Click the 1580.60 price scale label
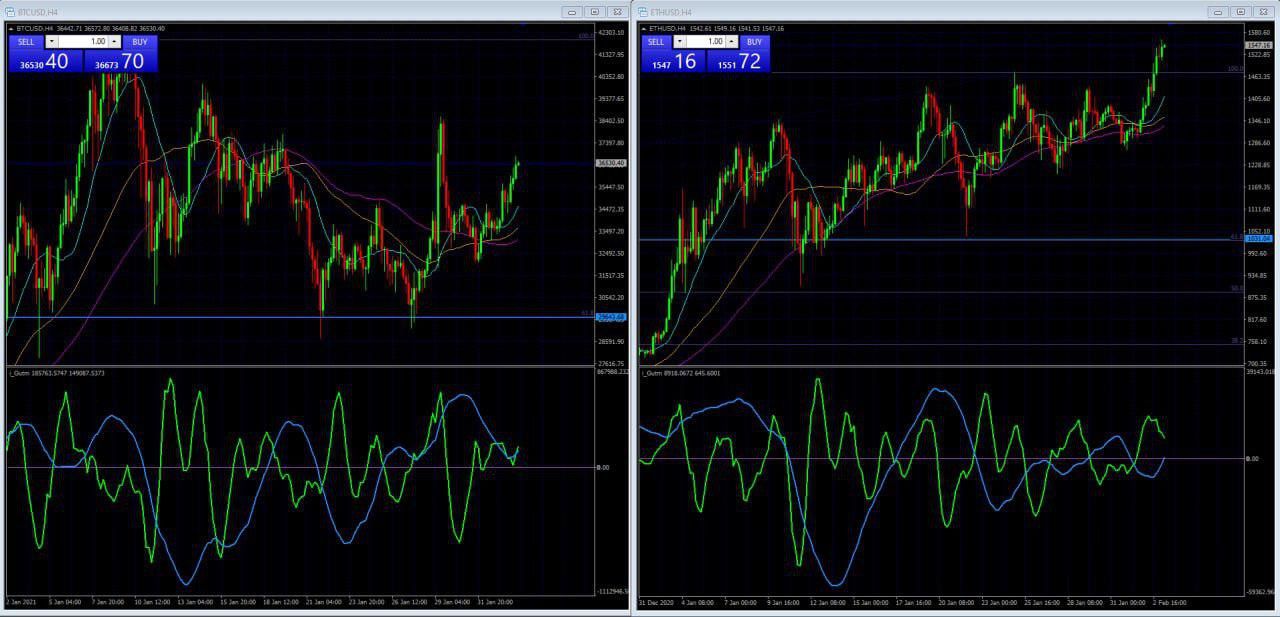This screenshot has height=617, width=1280. tap(1258, 33)
